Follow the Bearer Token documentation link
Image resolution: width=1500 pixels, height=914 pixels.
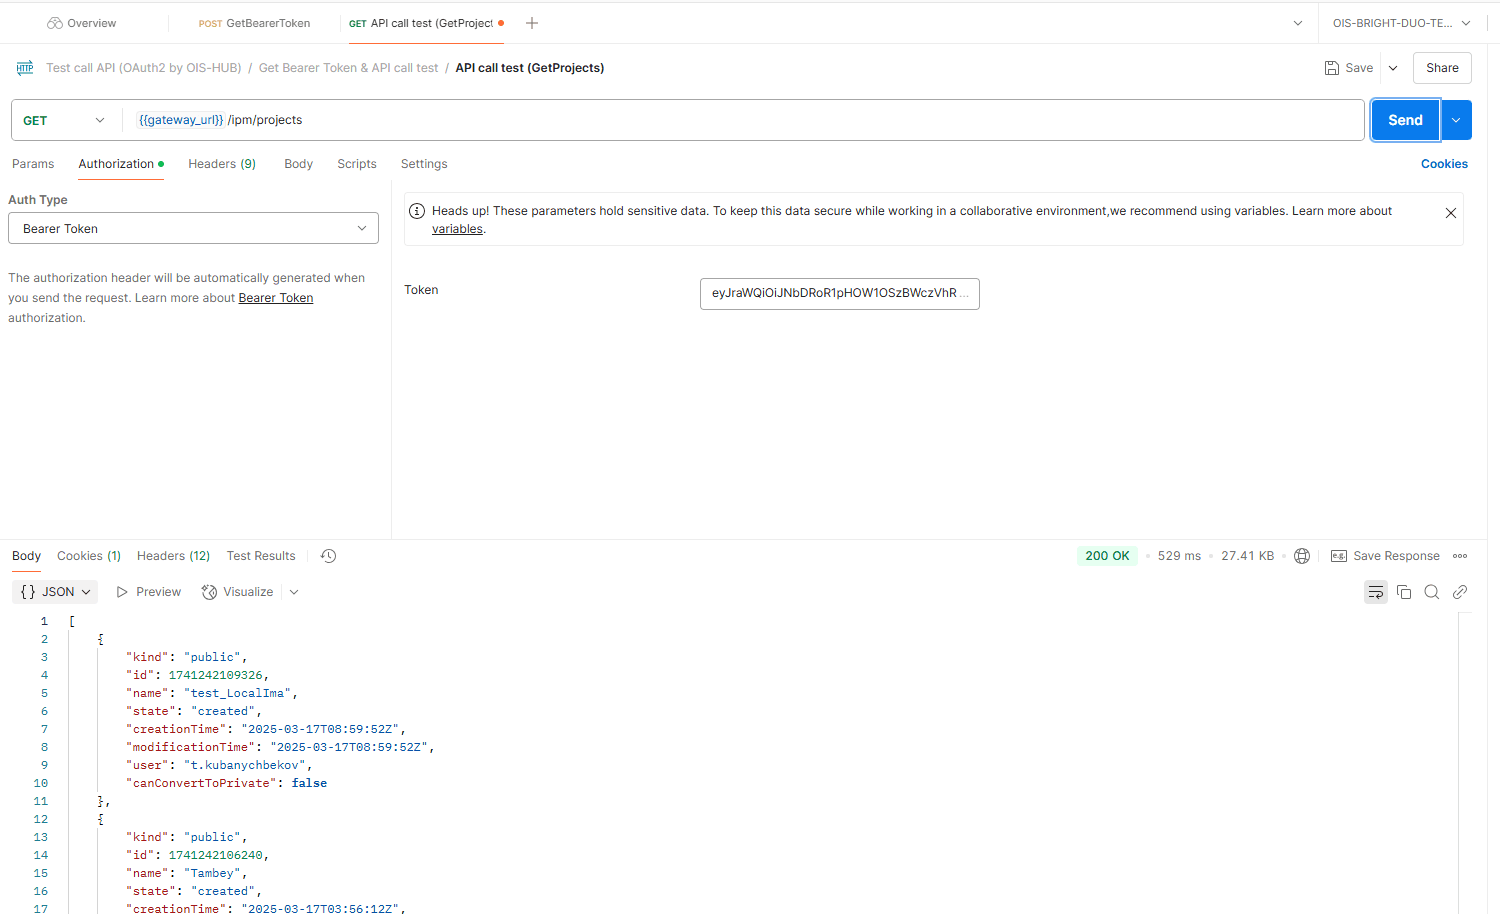pos(276,298)
